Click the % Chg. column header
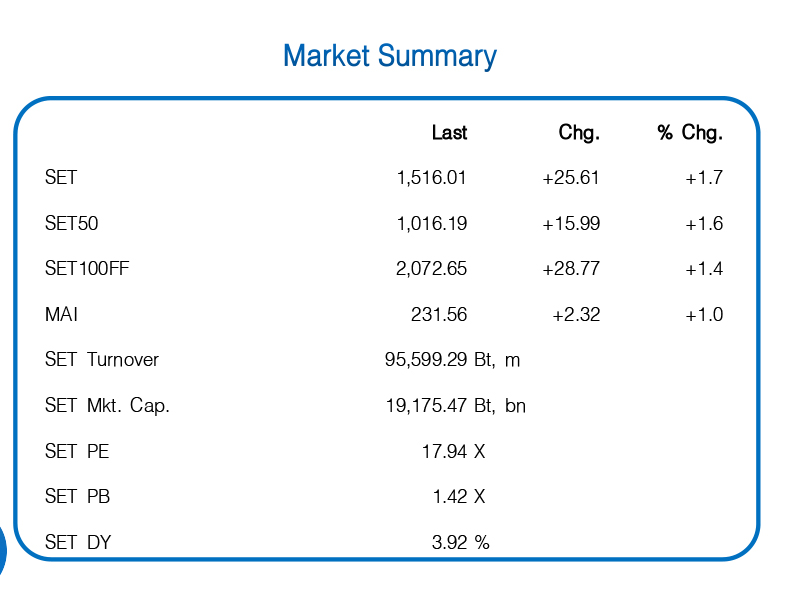Image resolution: width=793 pixels, height=595 pixels. (690, 133)
